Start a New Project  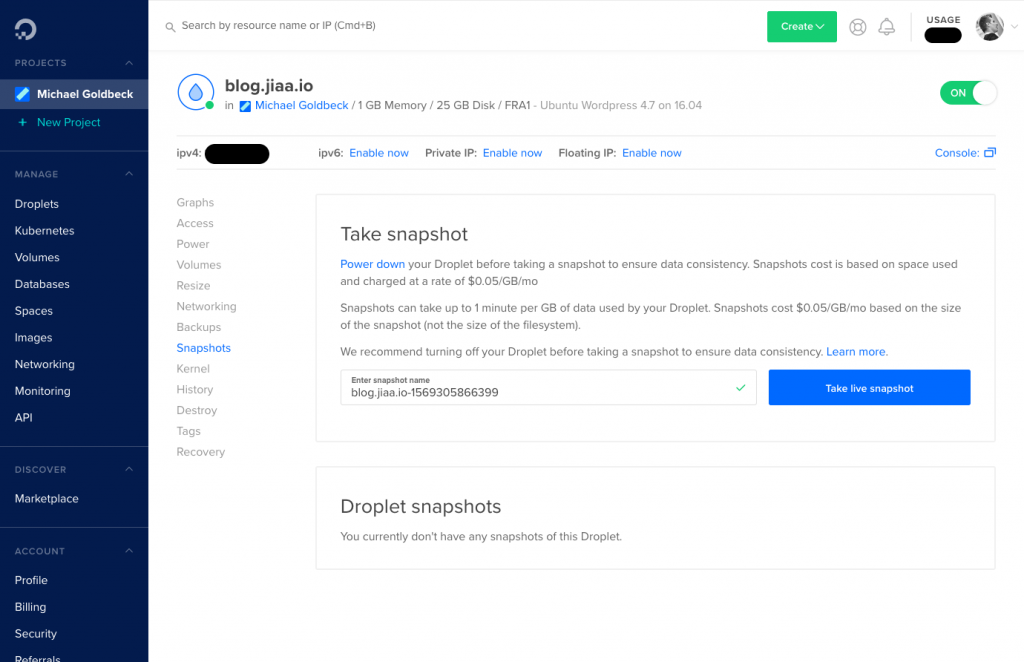pos(69,122)
